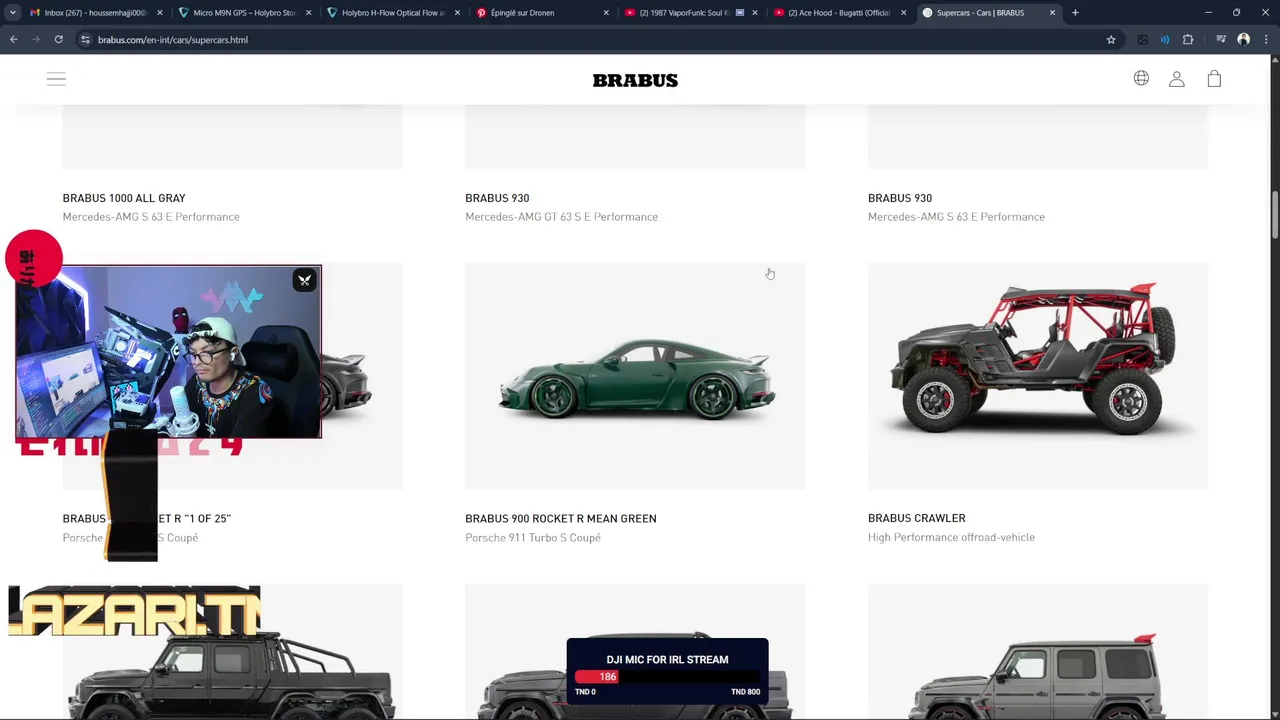Viewport: 1280px width, 720px height.
Task: Click 'Mercedes-AMG S 63 E Performance' under 1000 ALL GRAY
Action: tap(151, 216)
